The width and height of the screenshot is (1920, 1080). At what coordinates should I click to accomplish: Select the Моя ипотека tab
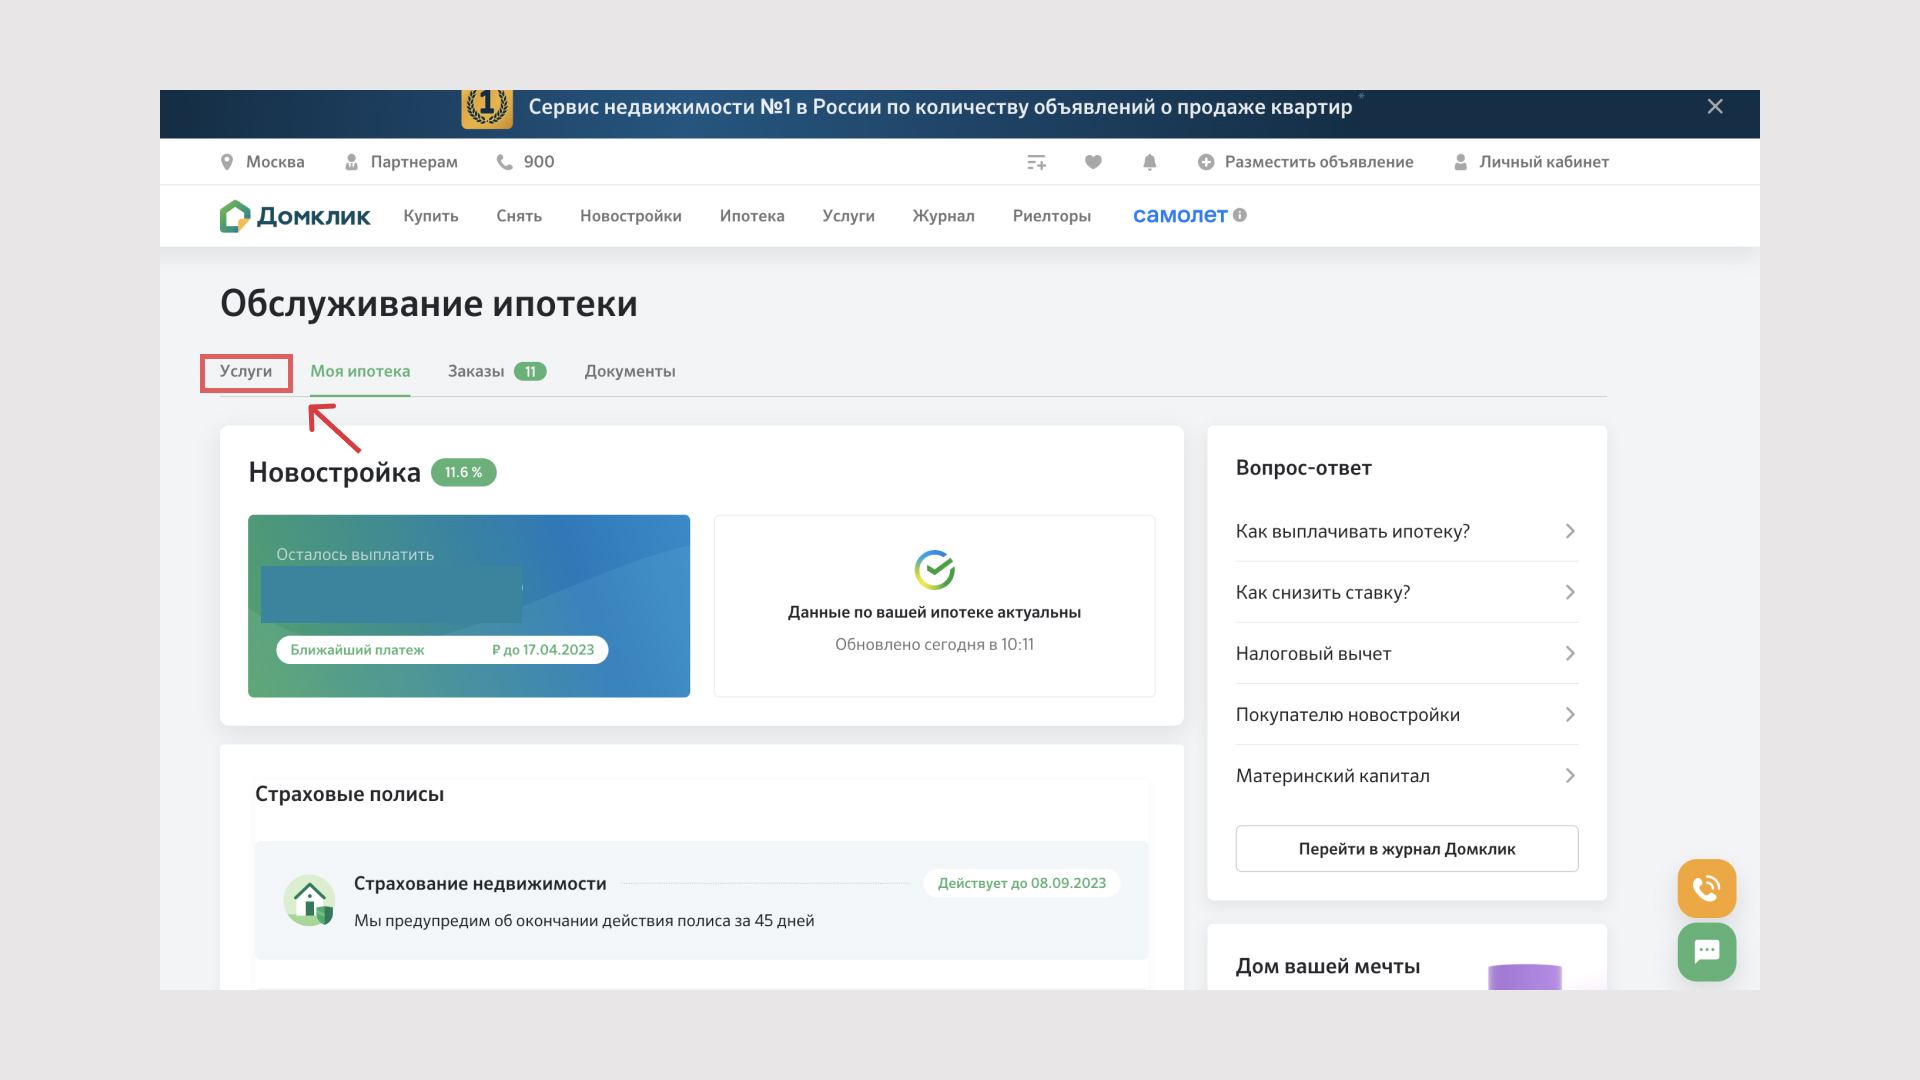point(360,371)
